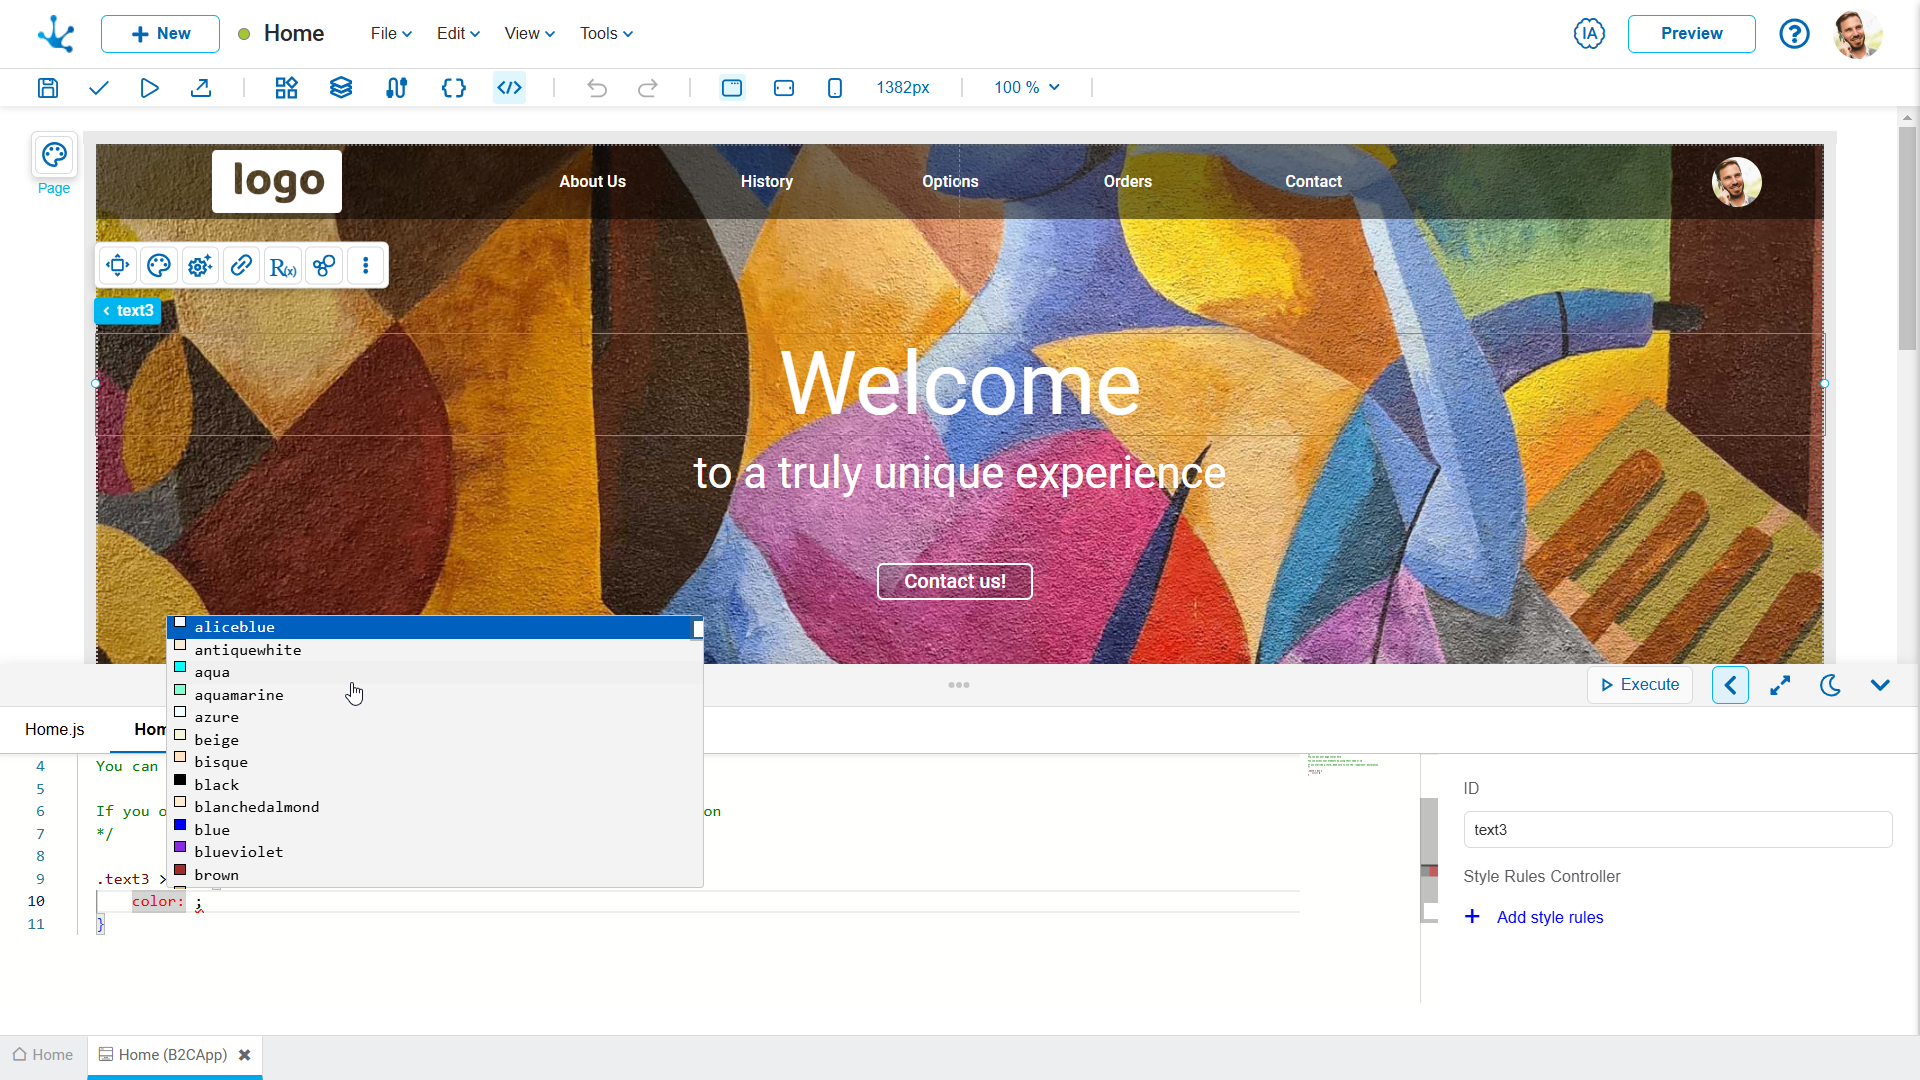Open the Tools menu

point(606,34)
